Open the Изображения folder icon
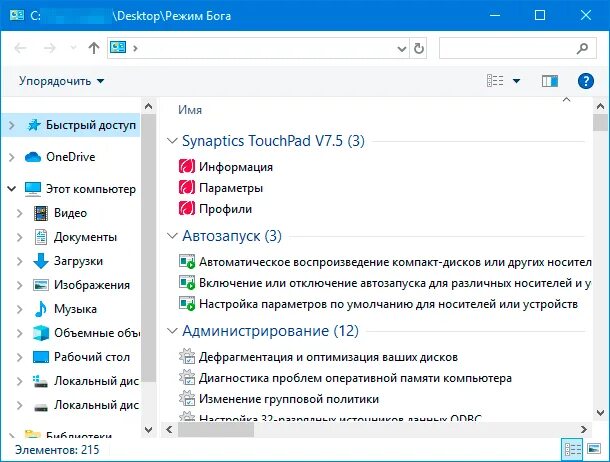 coord(41,285)
